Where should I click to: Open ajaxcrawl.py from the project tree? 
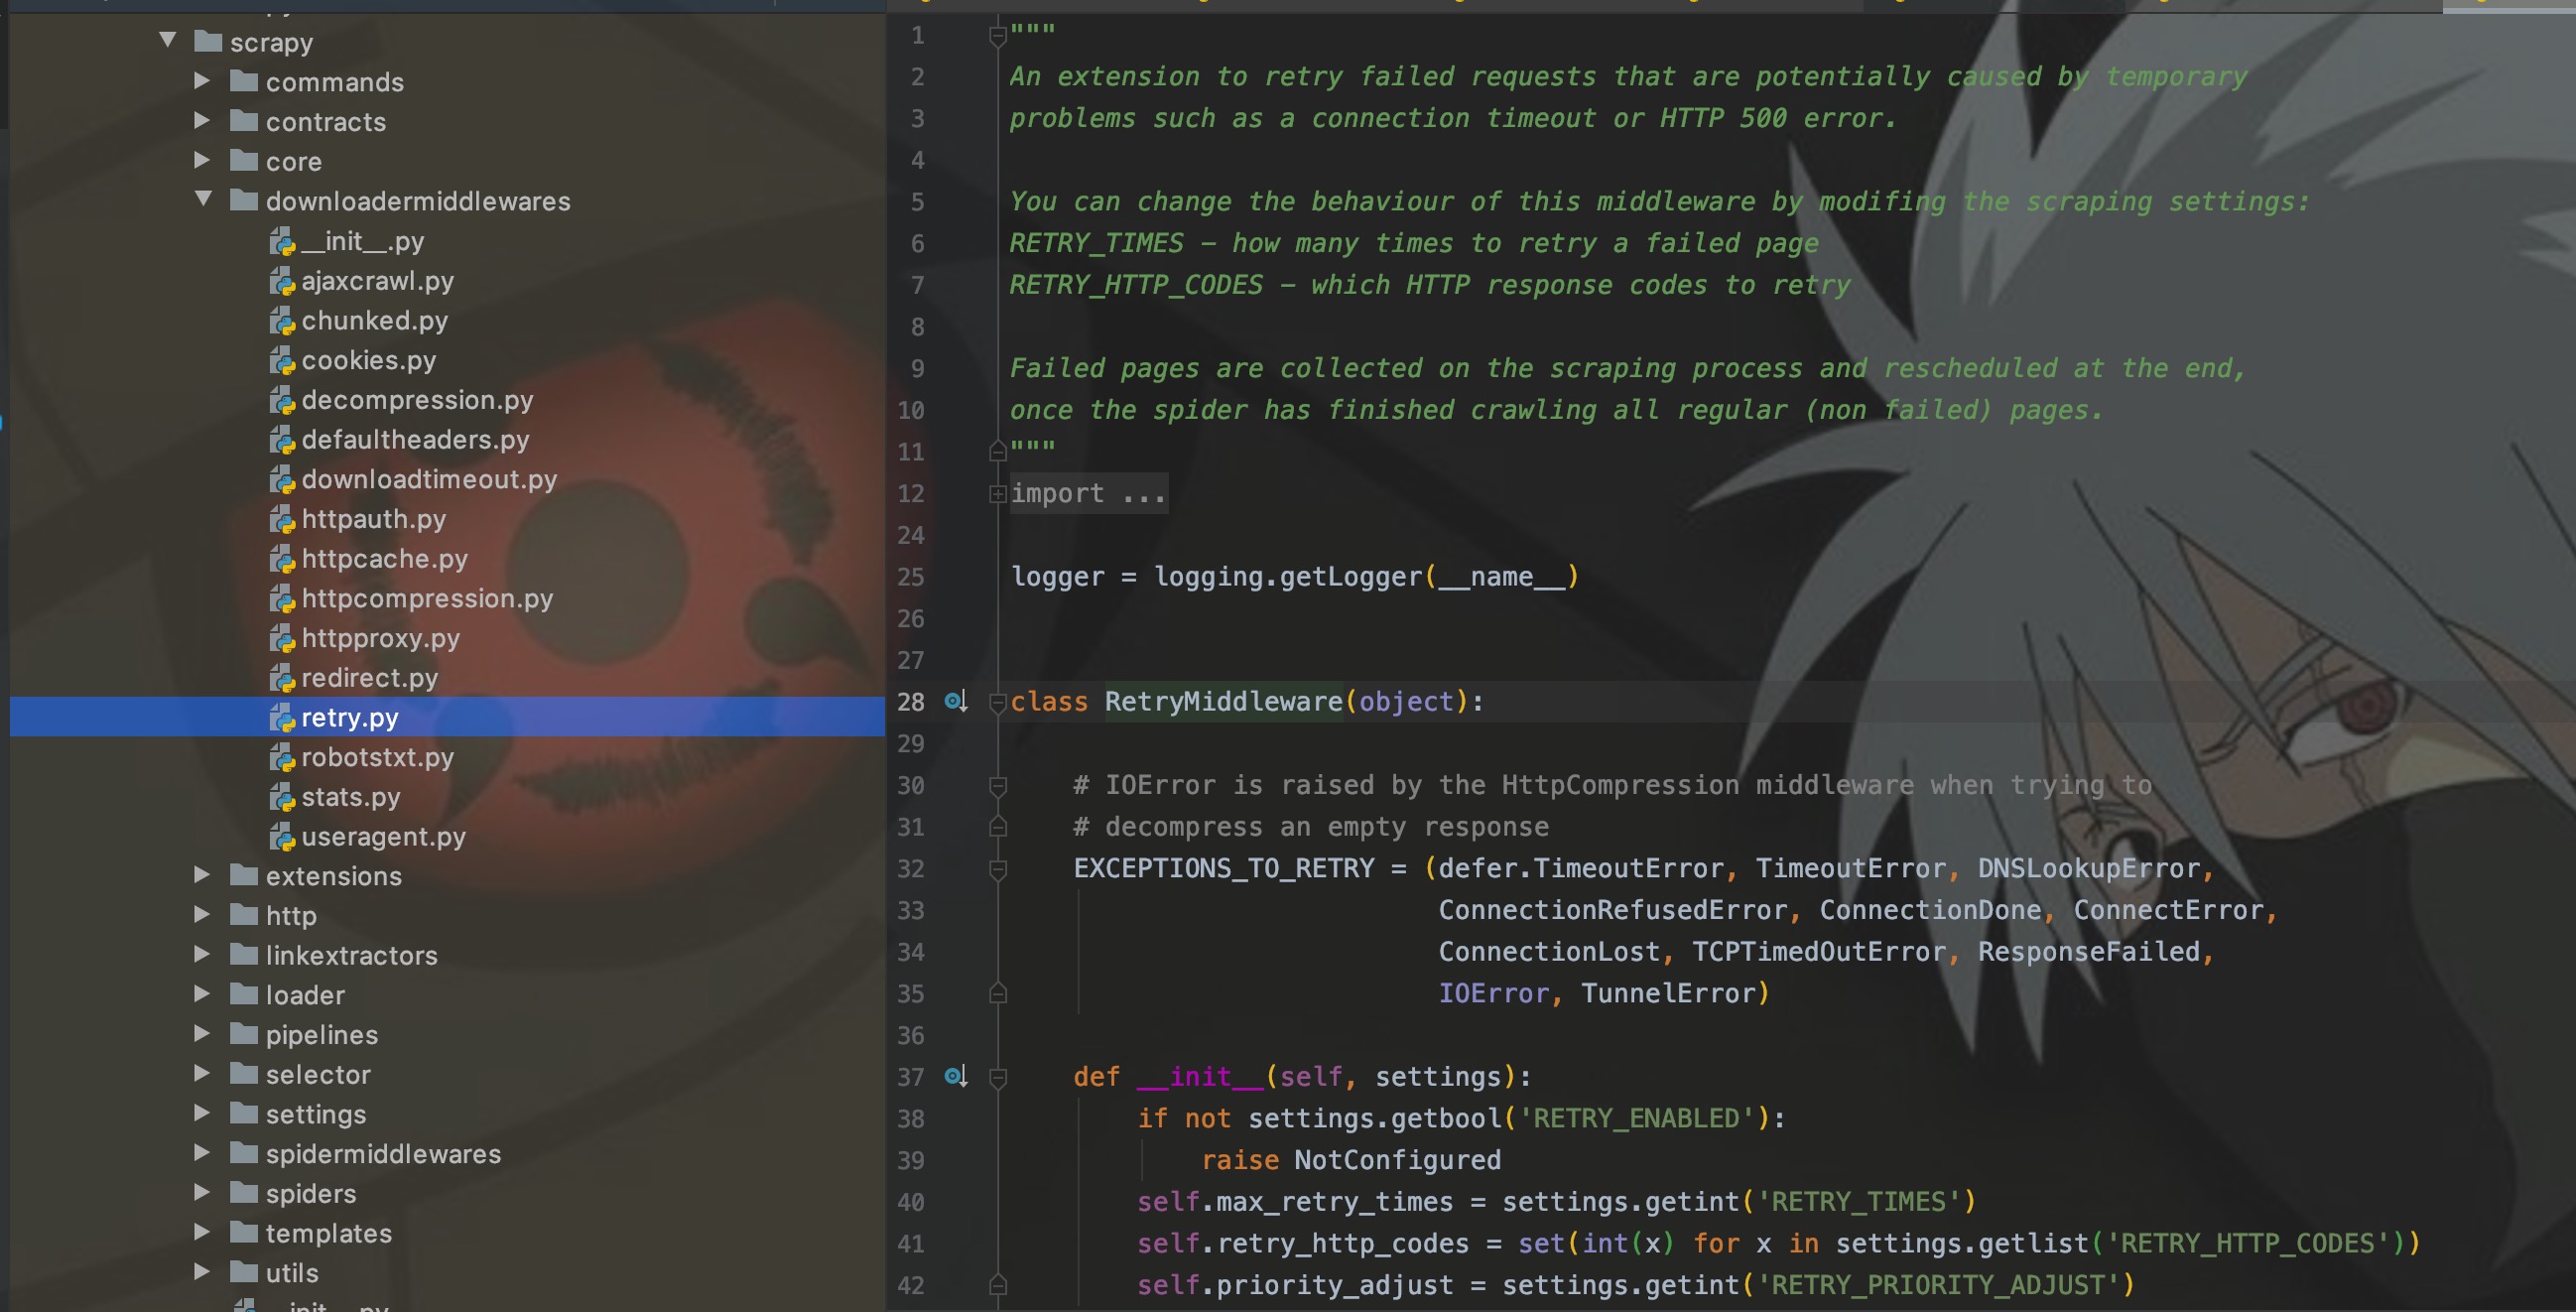pyautogui.click(x=377, y=281)
